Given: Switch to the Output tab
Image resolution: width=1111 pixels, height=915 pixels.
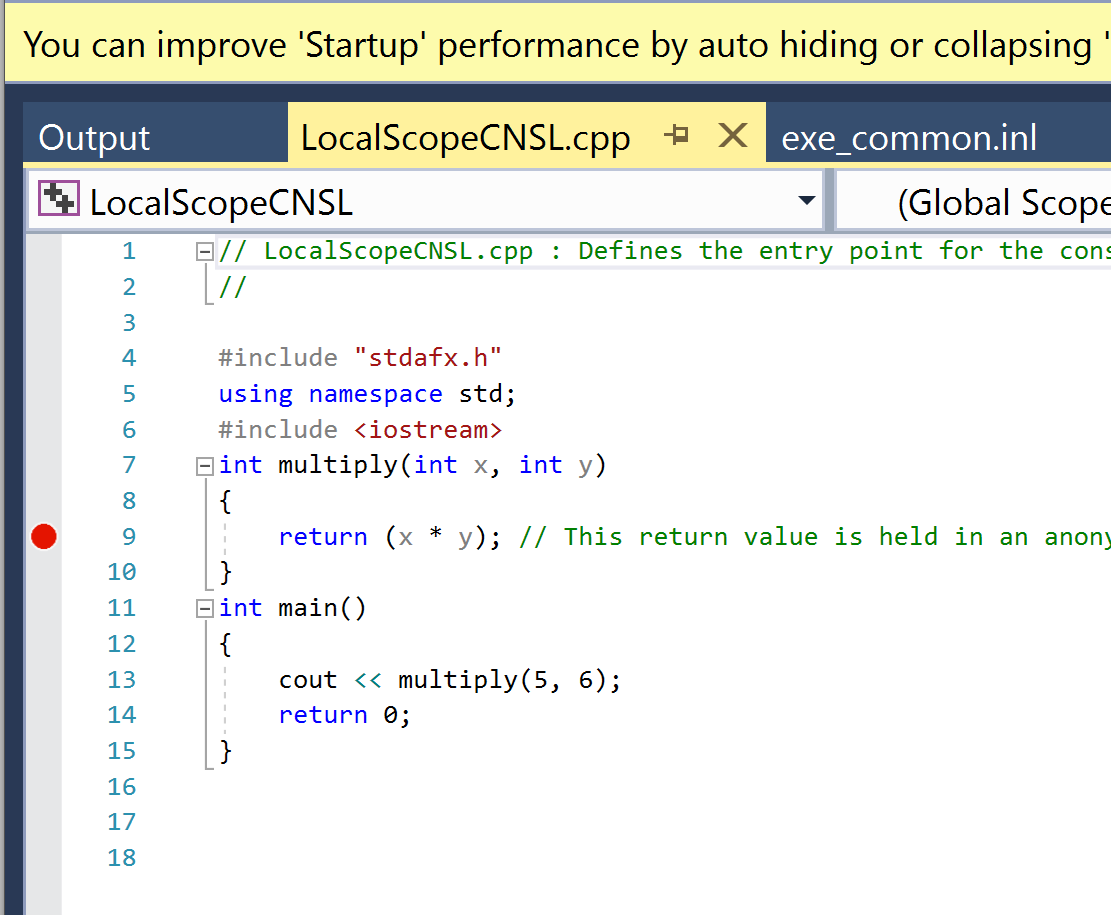Looking at the screenshot, I should [x=93, y=137].
